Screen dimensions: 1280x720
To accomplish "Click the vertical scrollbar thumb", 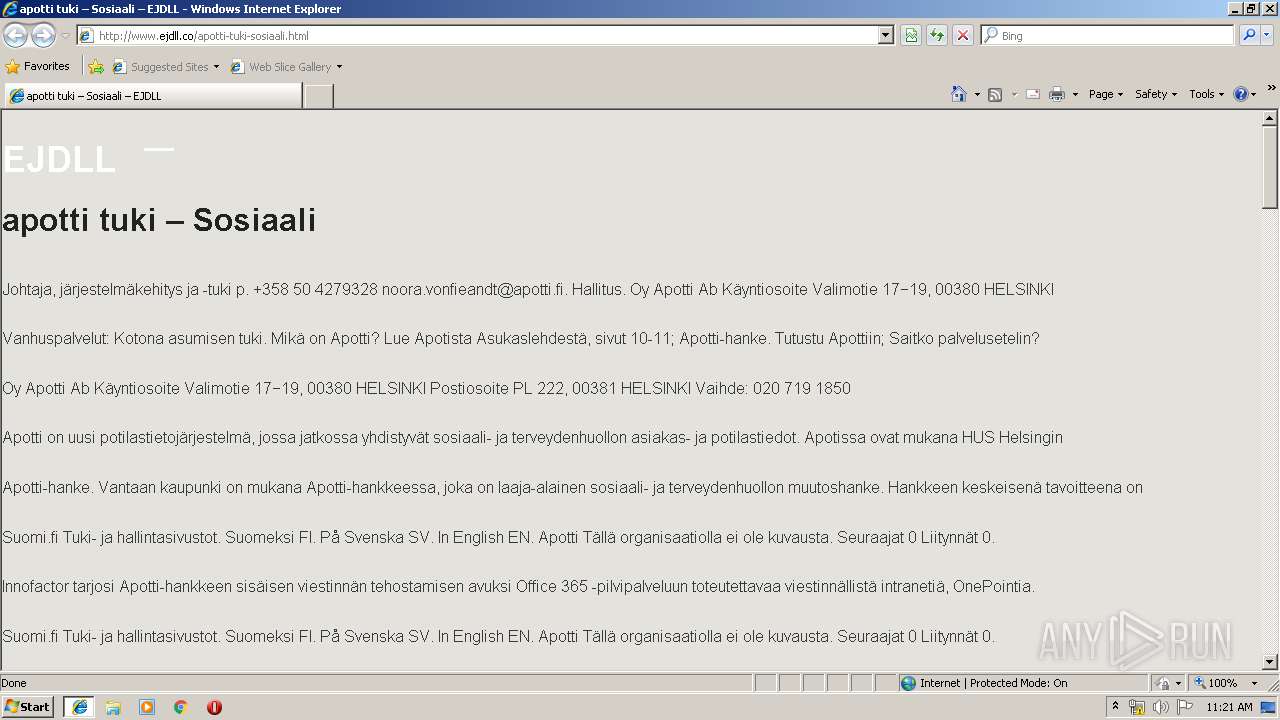I will (1270, 167).
